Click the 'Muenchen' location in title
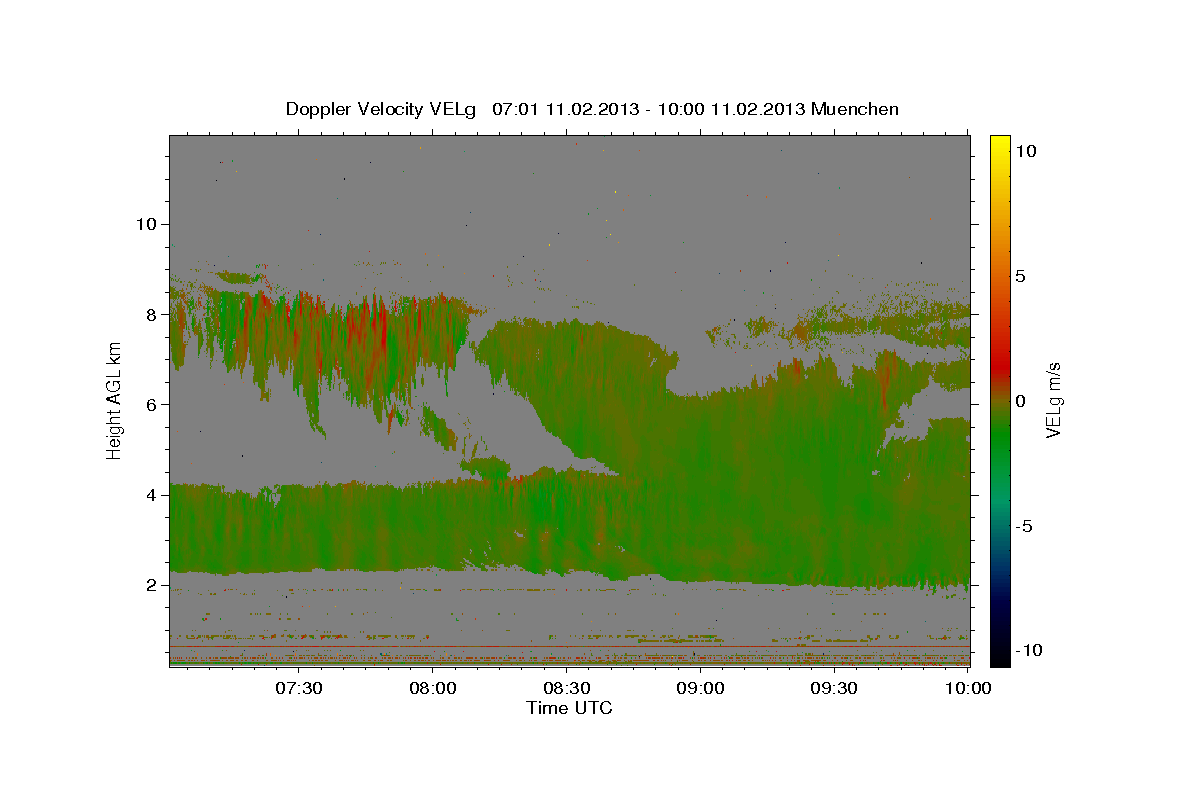Screen dimensions: 1200x800 tap(855, 109)
